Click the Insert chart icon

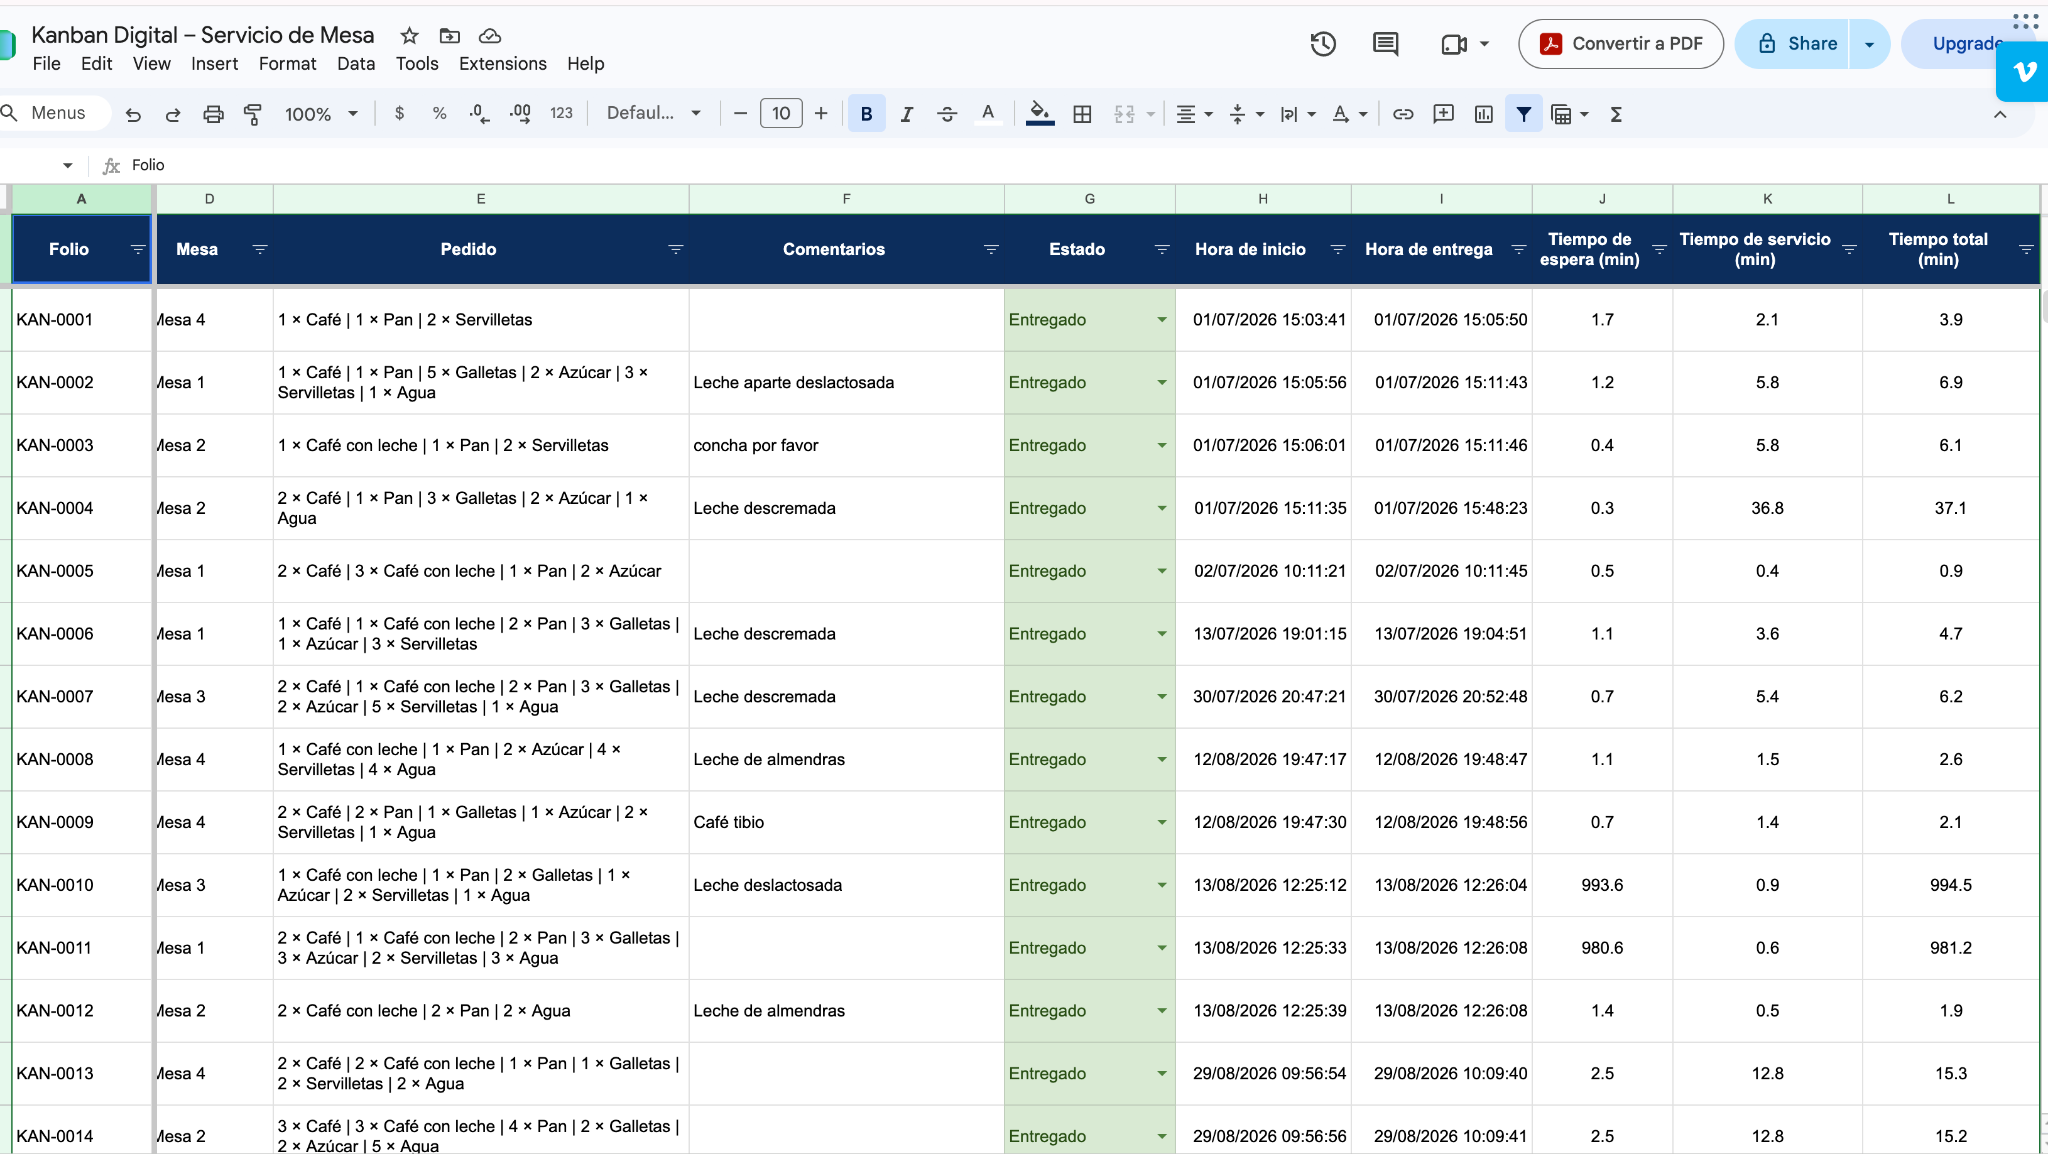coord(1484,114)
